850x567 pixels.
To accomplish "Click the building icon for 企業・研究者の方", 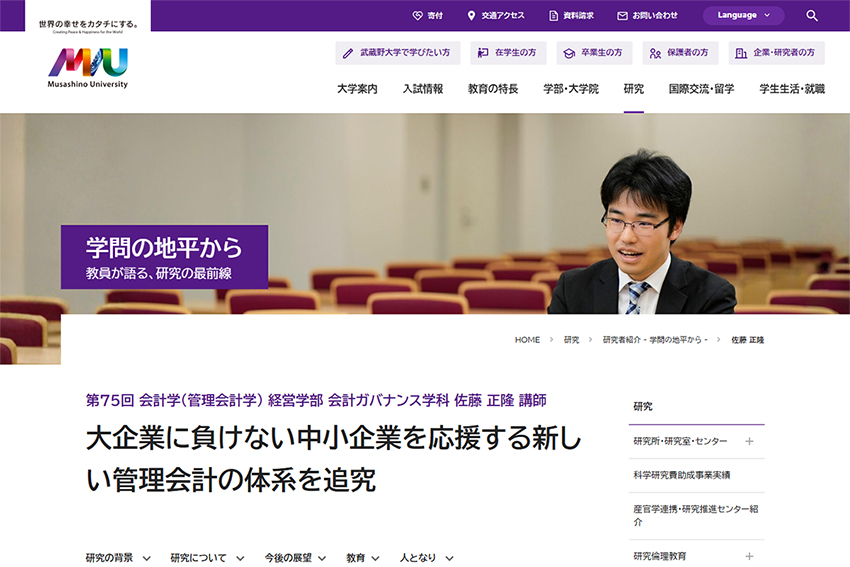I will (740, 53).
